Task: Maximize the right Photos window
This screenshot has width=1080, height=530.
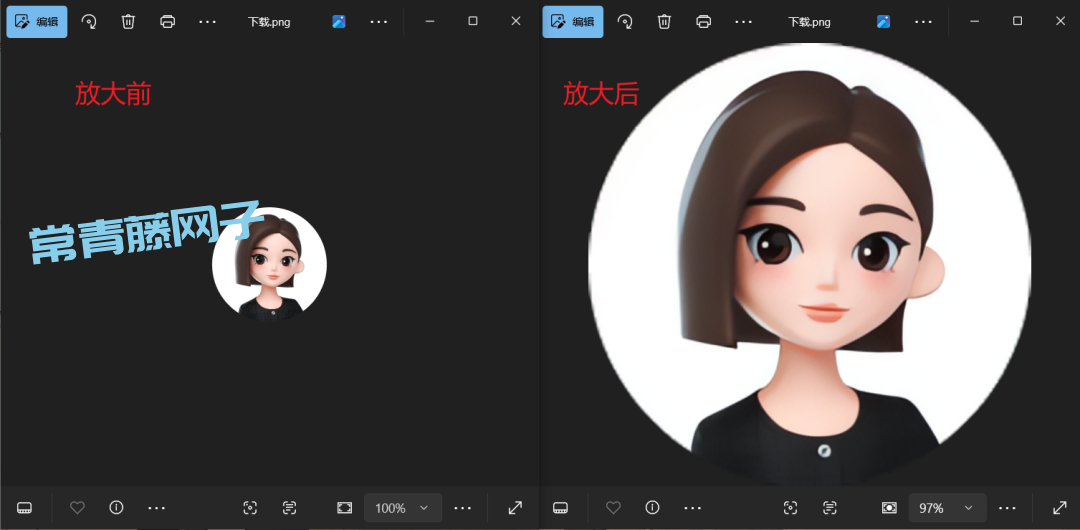Action: pos(1017,21)
